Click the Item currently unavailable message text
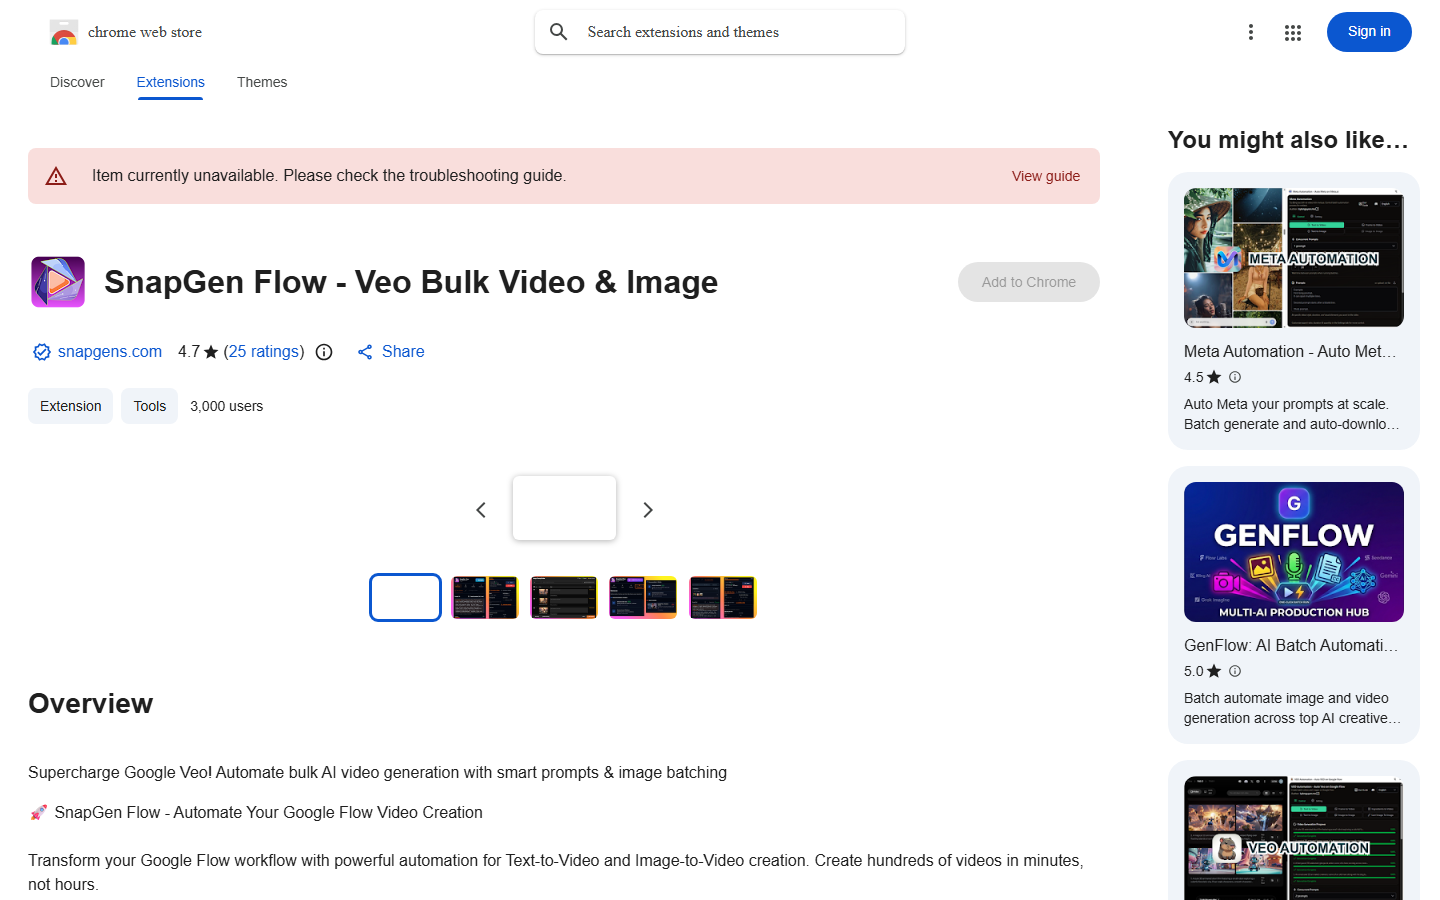1440x900 pixels. [329, 176]
